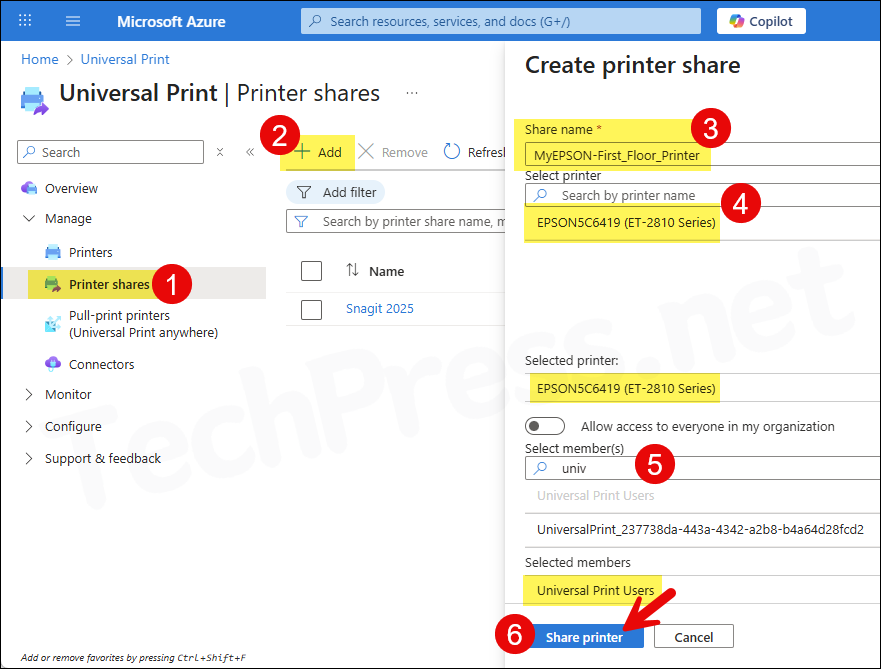Toggle the select-all checkbox in table header
Screen dimensions: 881x669
(311, 271)
